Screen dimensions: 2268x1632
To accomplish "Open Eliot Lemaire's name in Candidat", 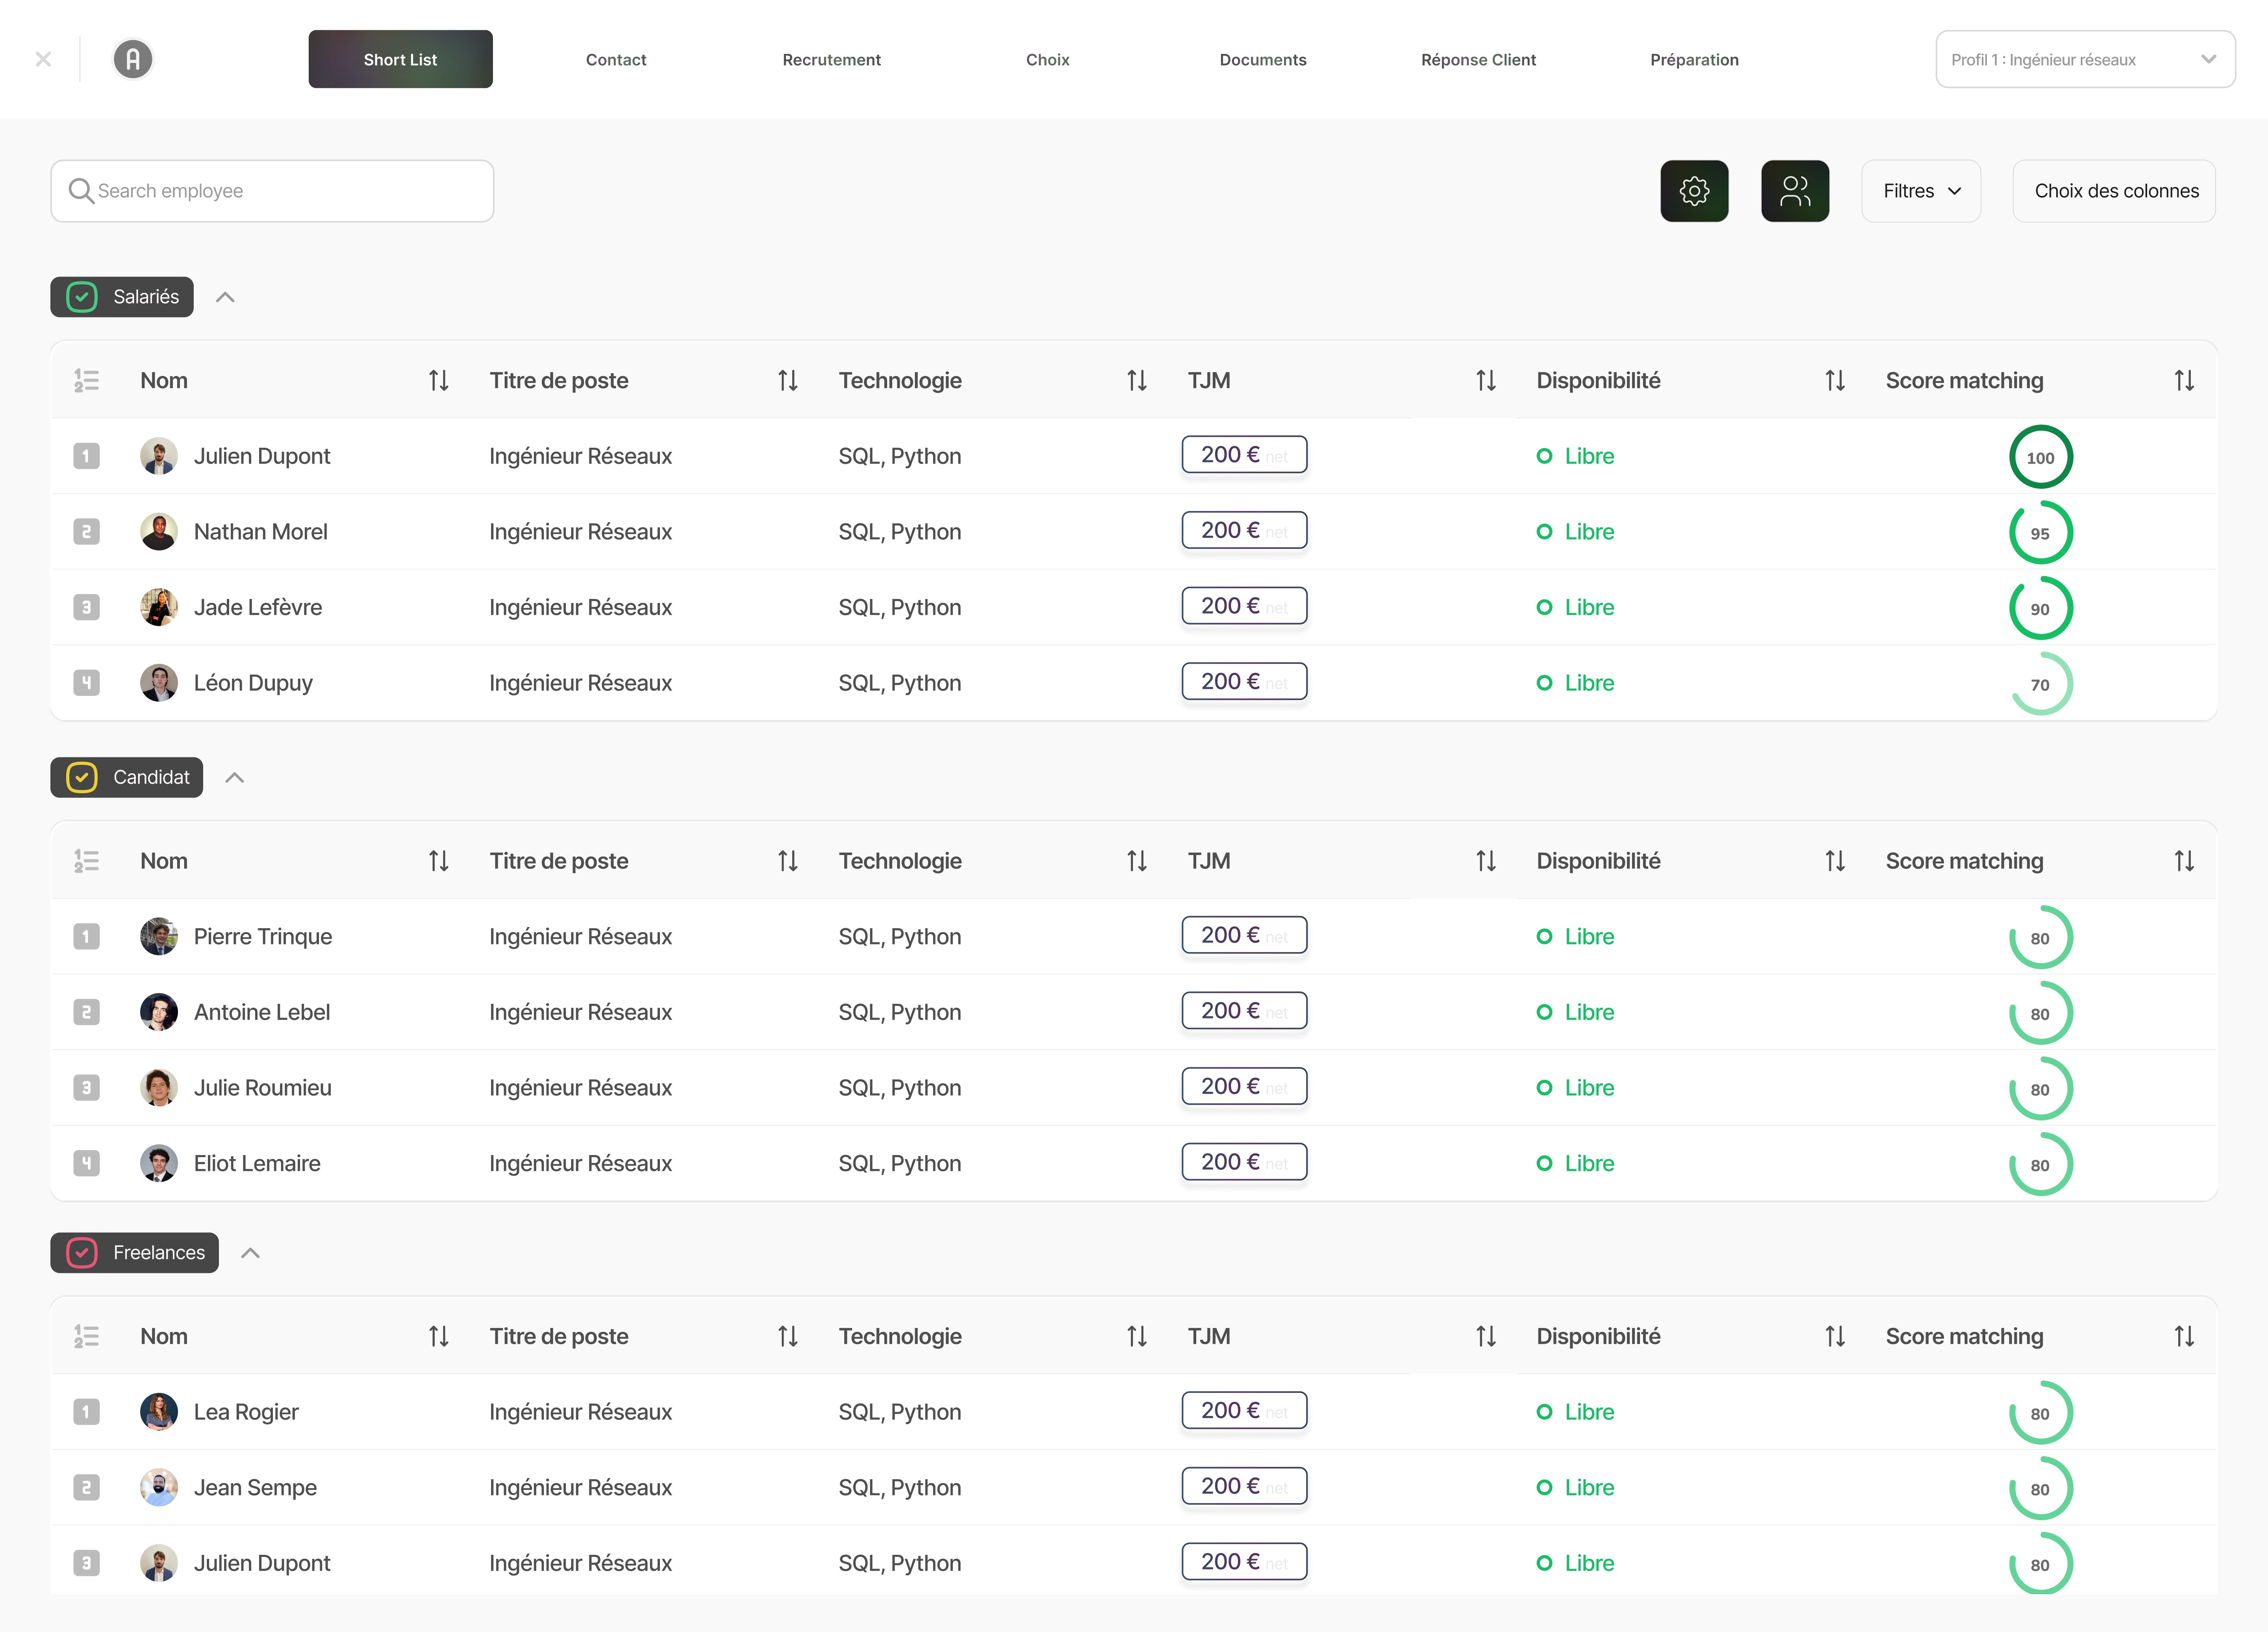I will [257, 1163].
